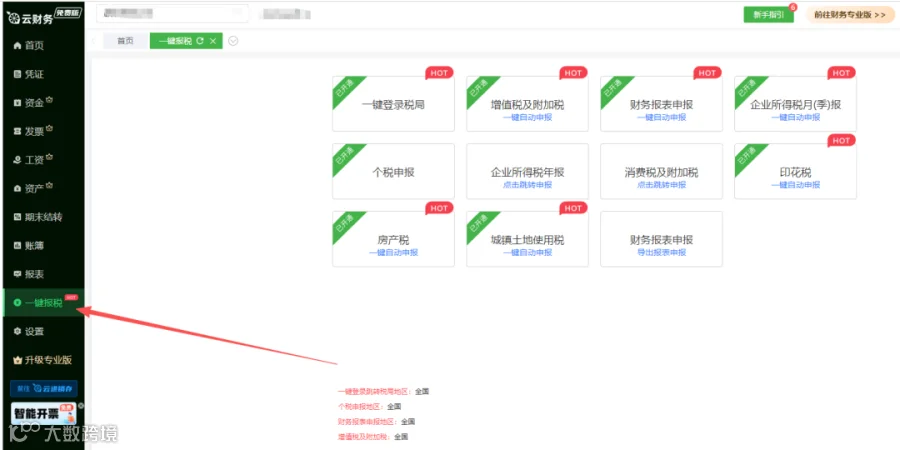Open 发票 in the sidebar
Viewport: 900px width, 450px height.
(42, 131)
